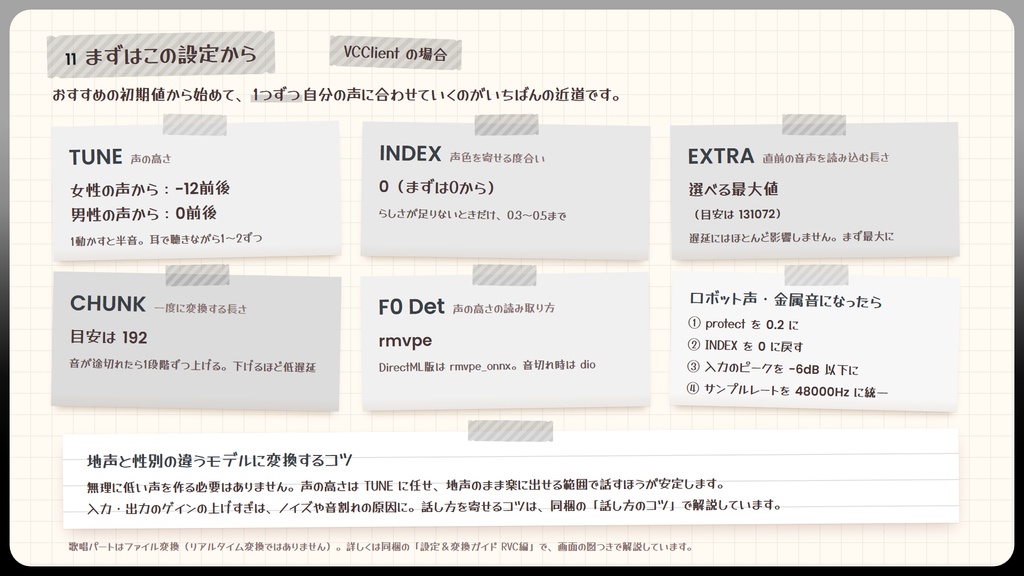Click '目安は 192' text
1024x576 pixels.
(x=109, y=337)
